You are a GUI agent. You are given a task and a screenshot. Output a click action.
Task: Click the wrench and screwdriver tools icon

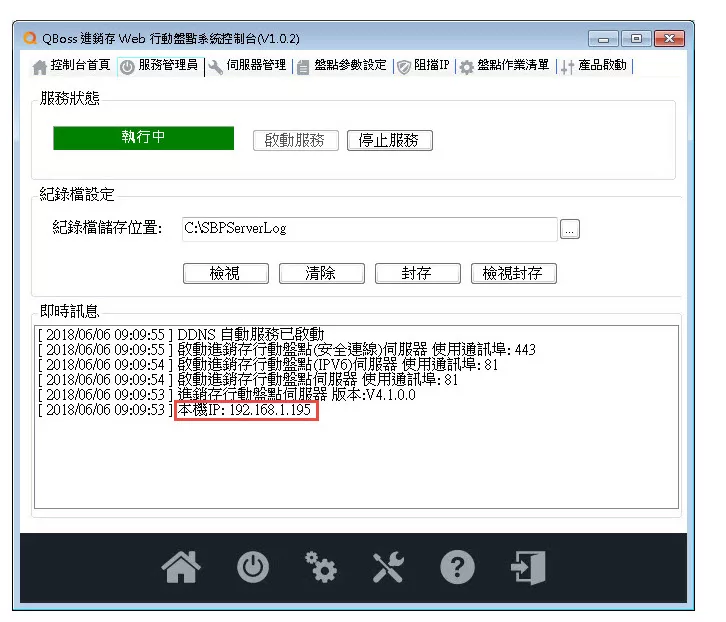pyautogui.click(x=388, y=568)
